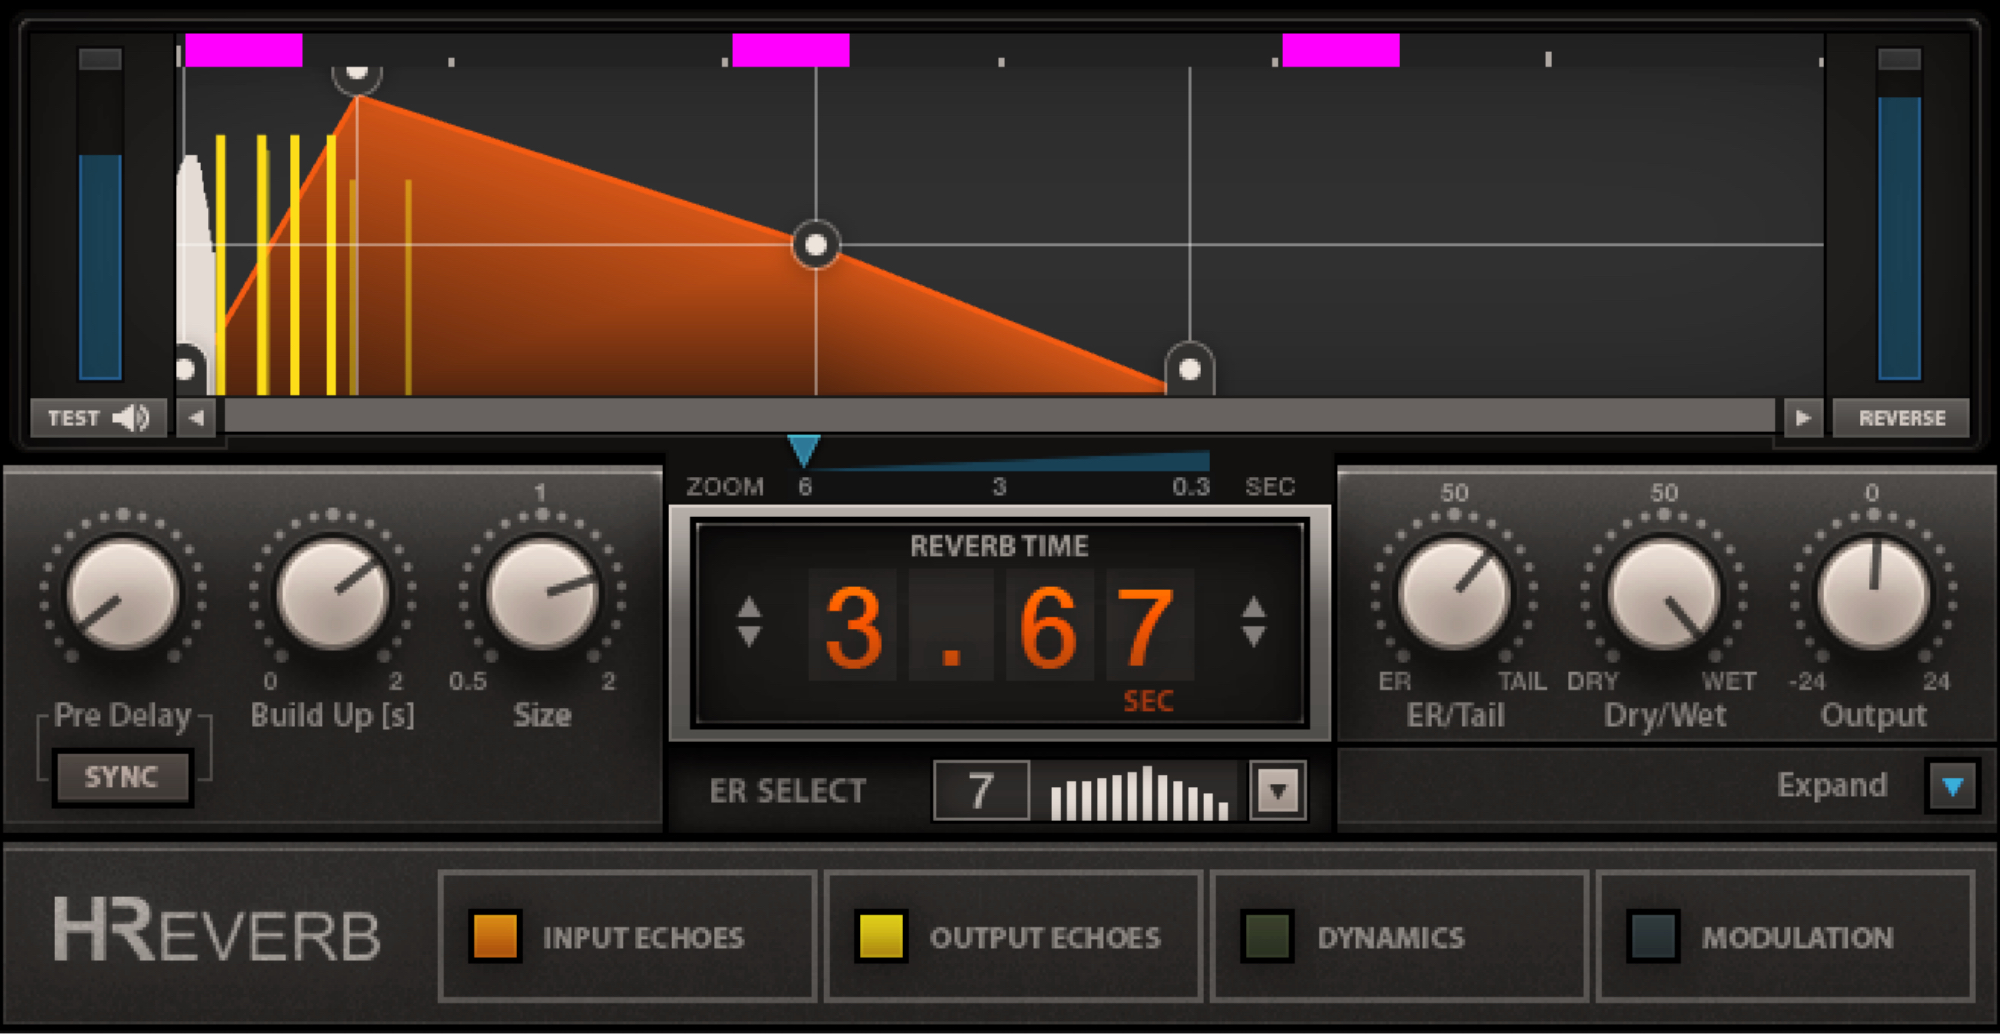
Task: Click the Size knob
Action: tap(542, 595)
